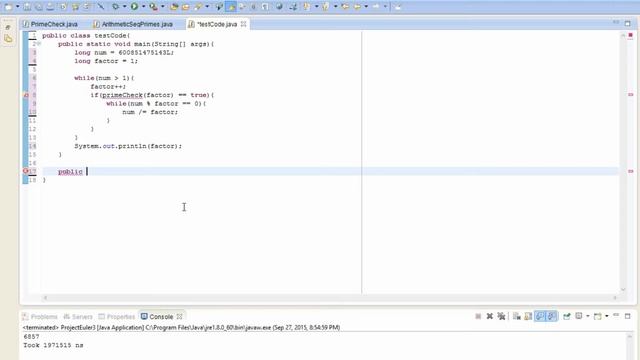Click the New Java Class icon

point(198,7)
